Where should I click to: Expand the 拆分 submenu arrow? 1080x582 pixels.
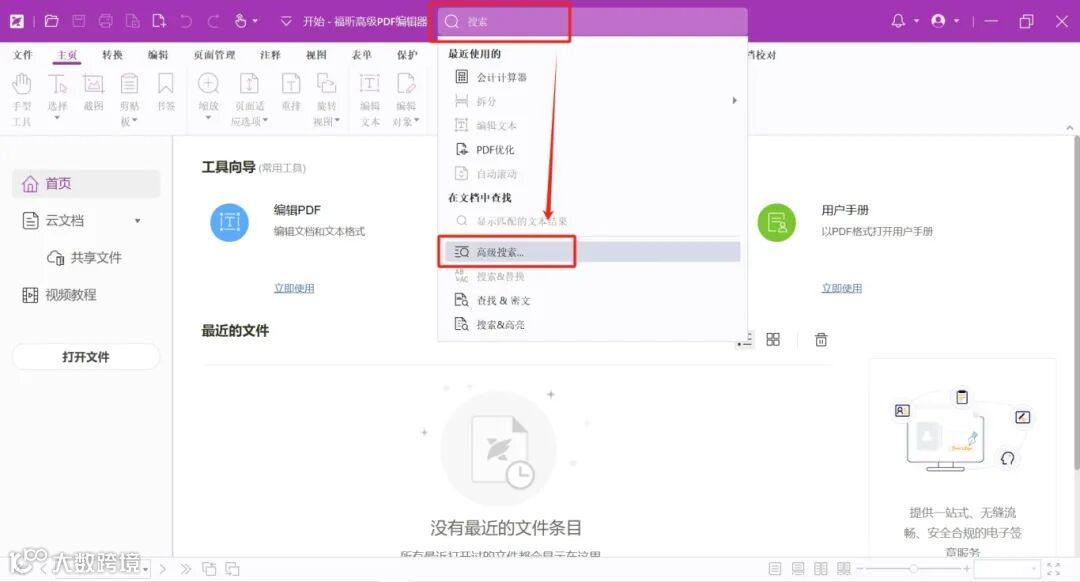pos(734,101)
